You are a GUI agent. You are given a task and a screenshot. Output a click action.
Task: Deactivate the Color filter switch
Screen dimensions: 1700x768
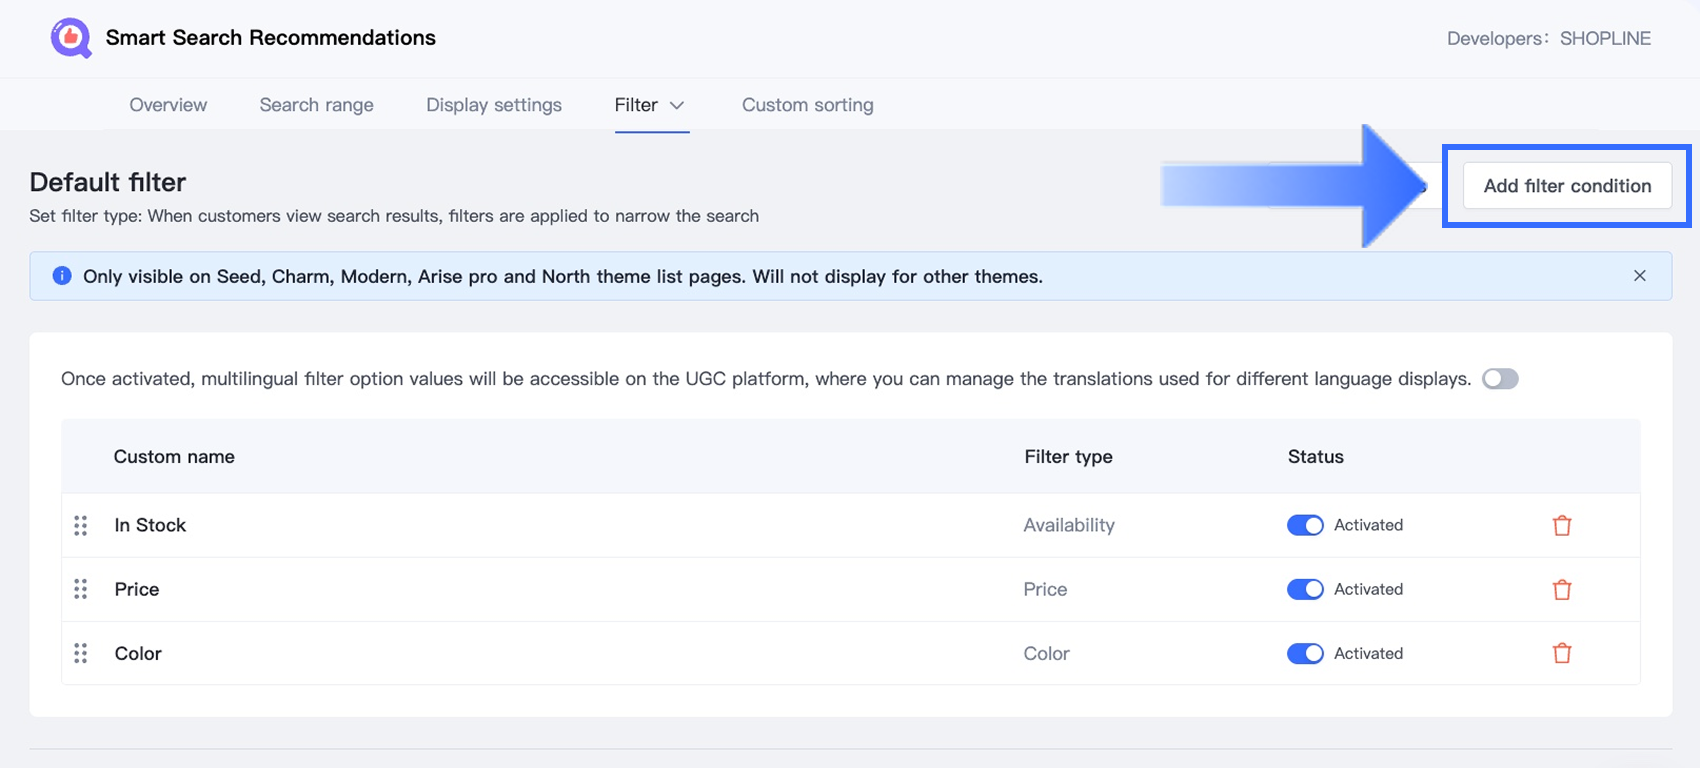pos(1305,653)
